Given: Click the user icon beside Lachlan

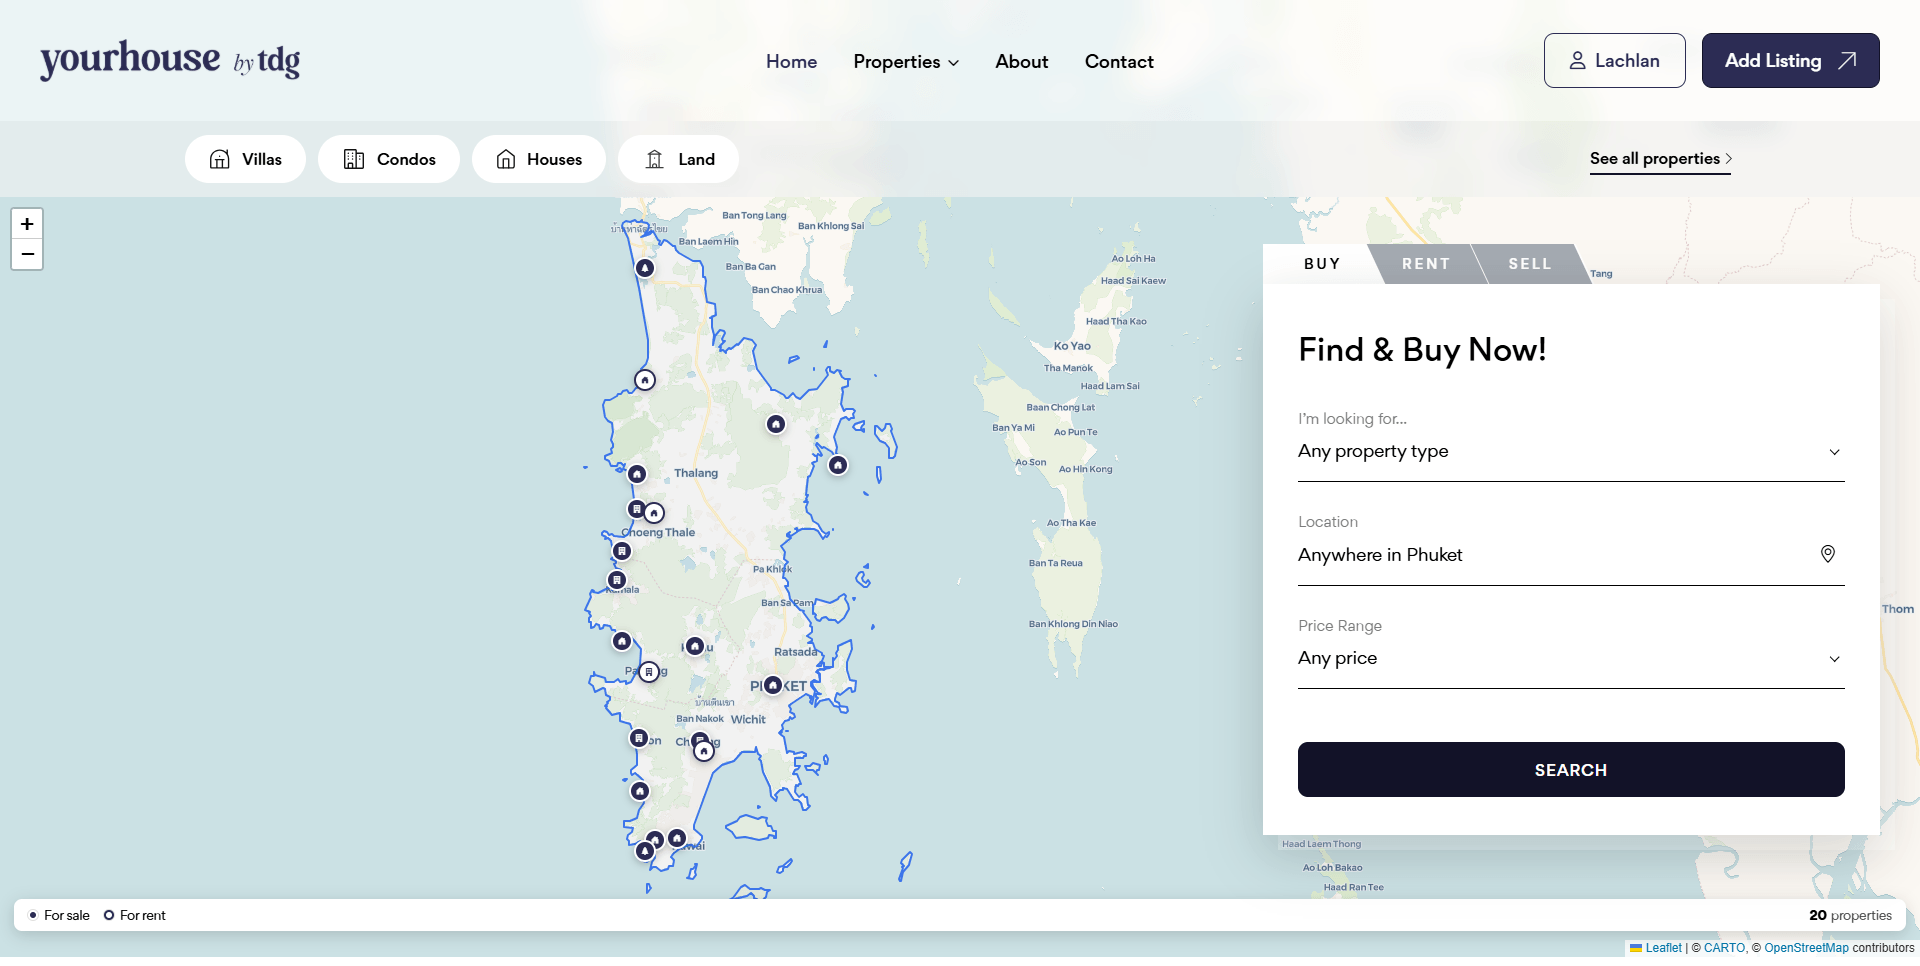Looking at the screenshot, I should coord(1577,61).
